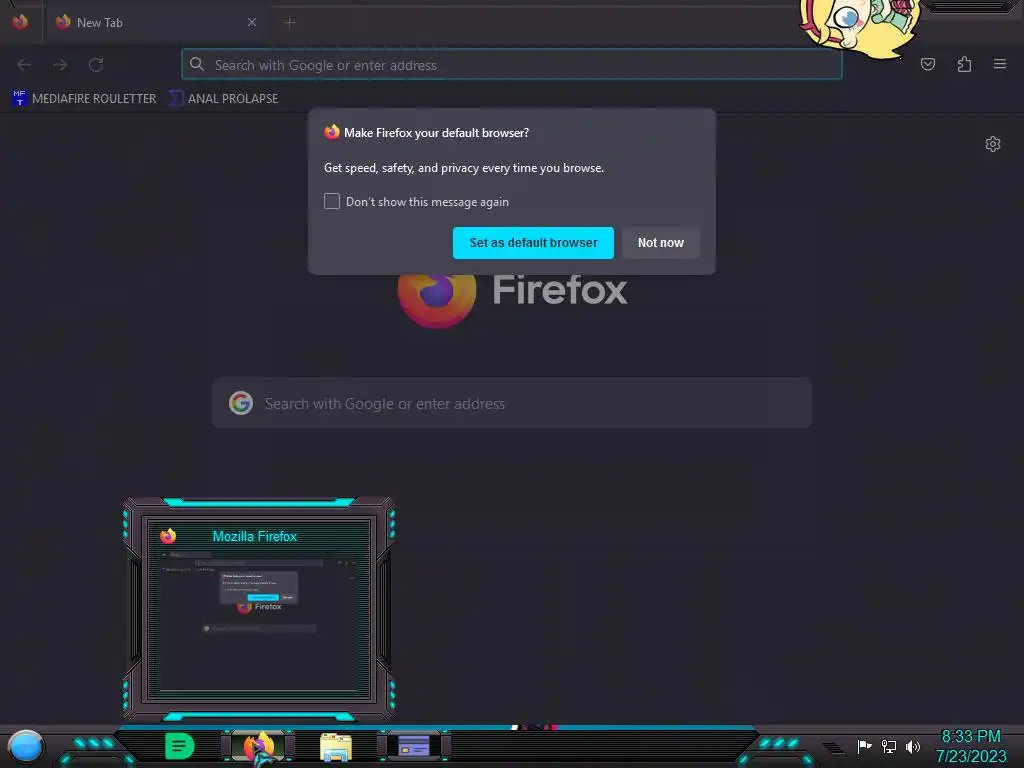Go forward with the forward arrow
1024x768 pixels.
(60, 65)
